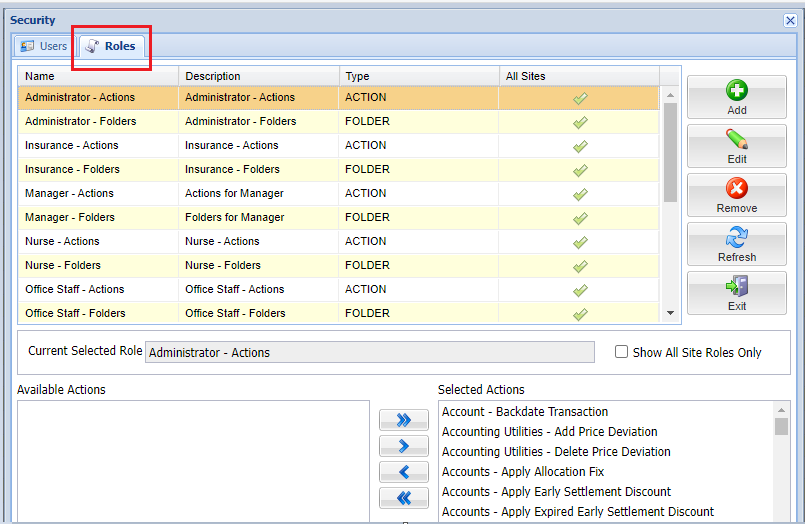805x524 pixels.
Task: Move selected action right with single arrow
Action: 404,446
